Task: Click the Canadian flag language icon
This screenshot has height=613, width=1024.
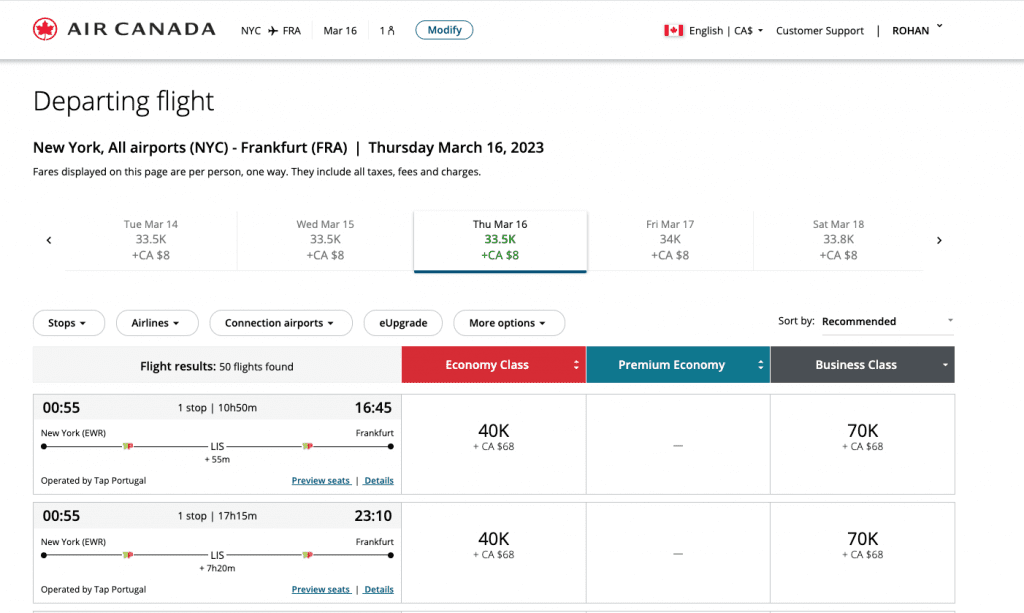Action: click(673, 31)
